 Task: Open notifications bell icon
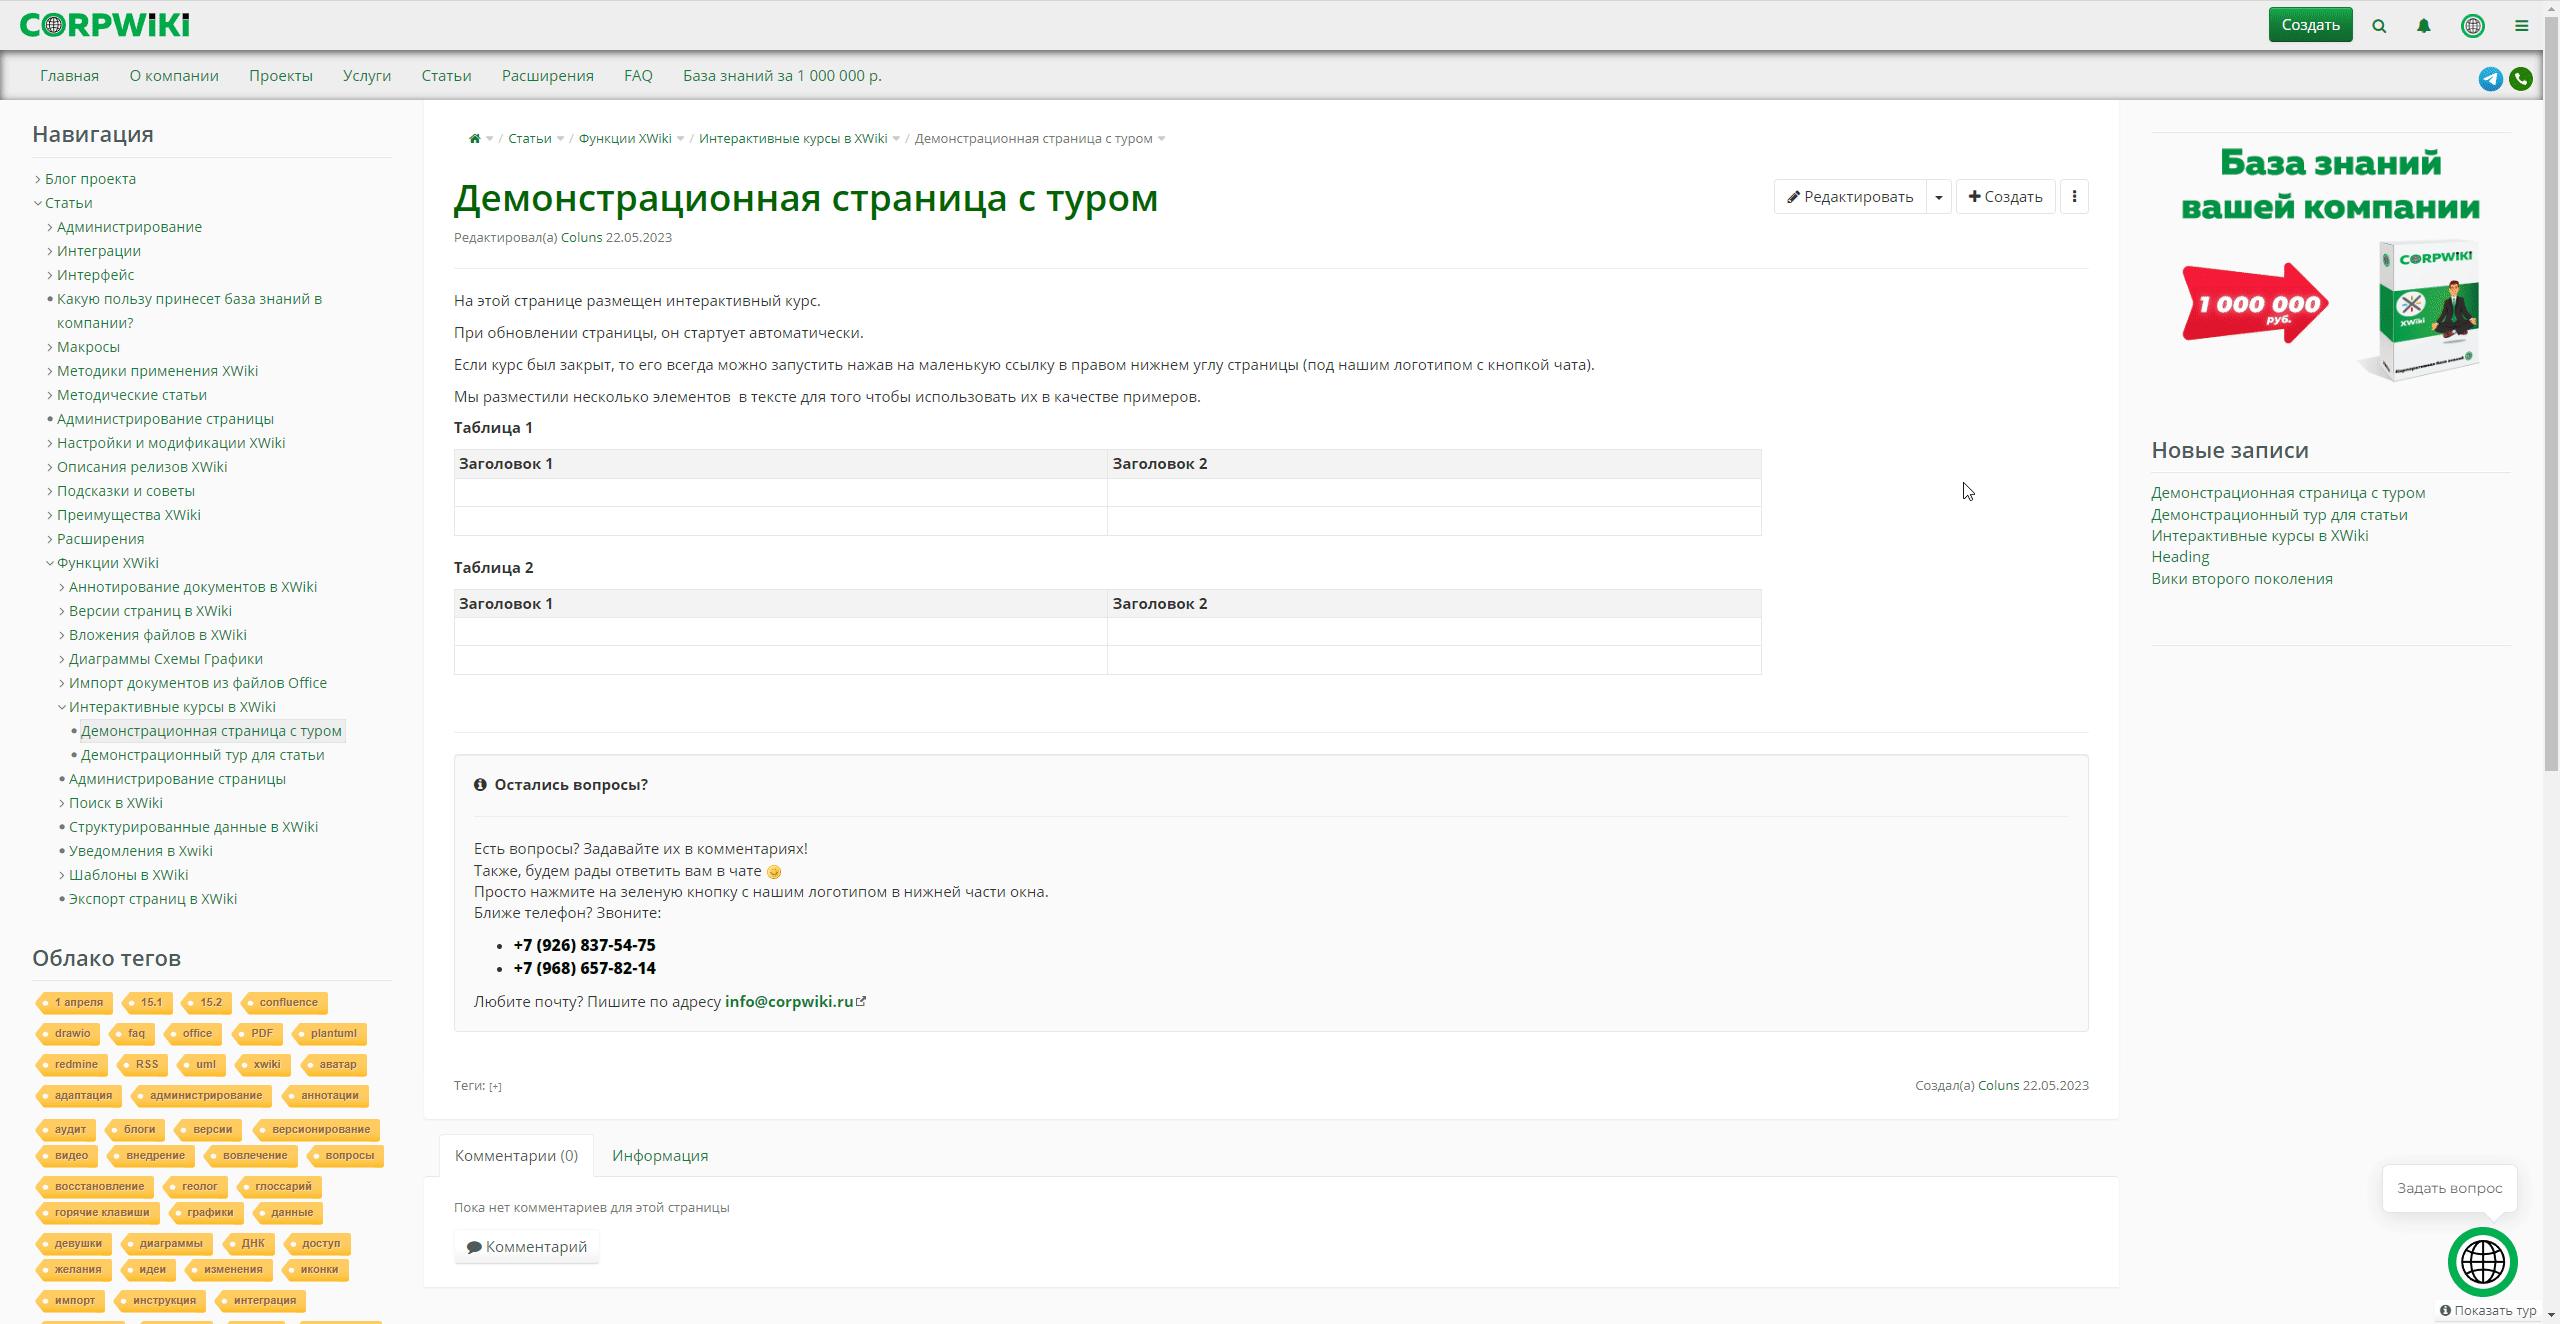coord(2424,26)
